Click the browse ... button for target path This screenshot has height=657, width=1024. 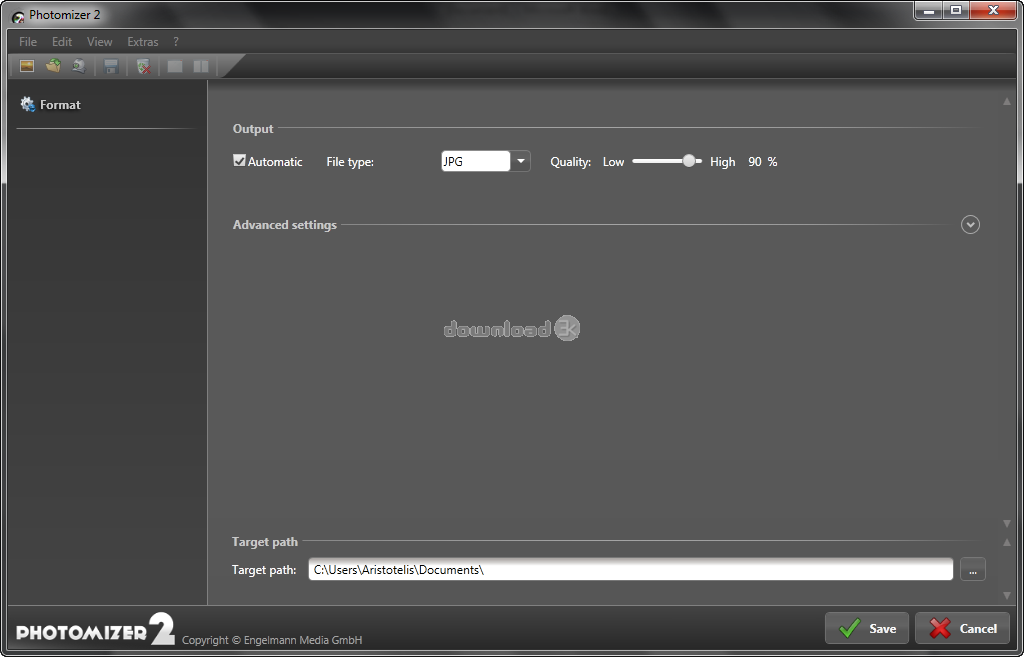click(972, 569)
